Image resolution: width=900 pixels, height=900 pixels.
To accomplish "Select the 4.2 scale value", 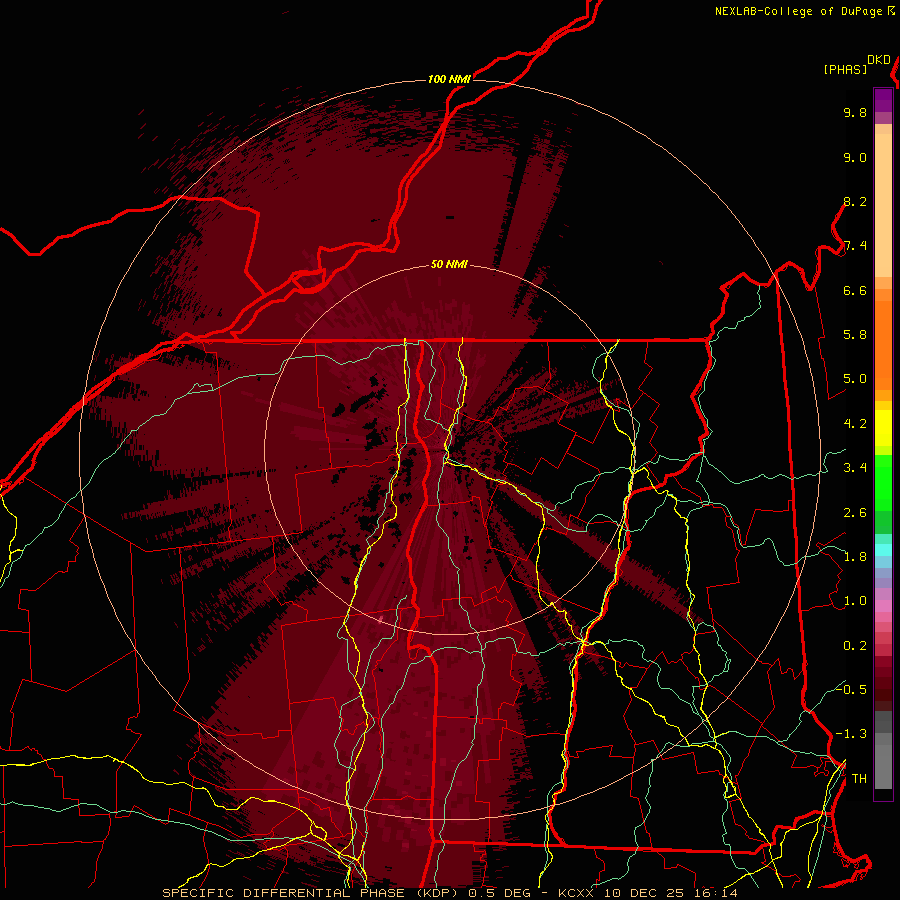I will pos(855,424).
